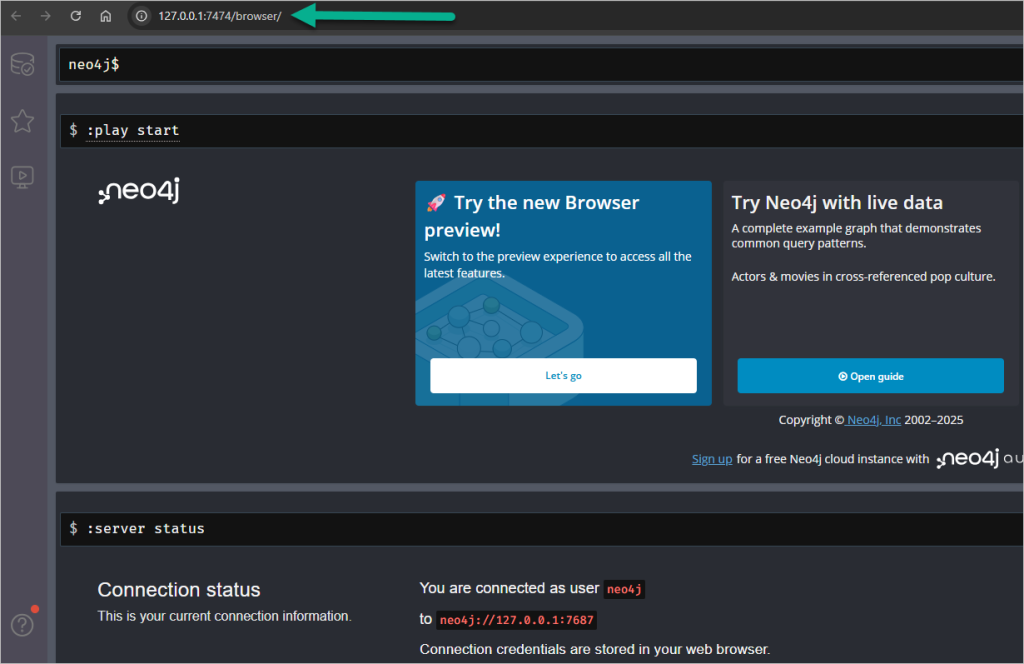The height and width of the screenshot is (664, 1024).
Task: Click the 'Try the new Browser preview!' heading
Action: tap(532, 216)
